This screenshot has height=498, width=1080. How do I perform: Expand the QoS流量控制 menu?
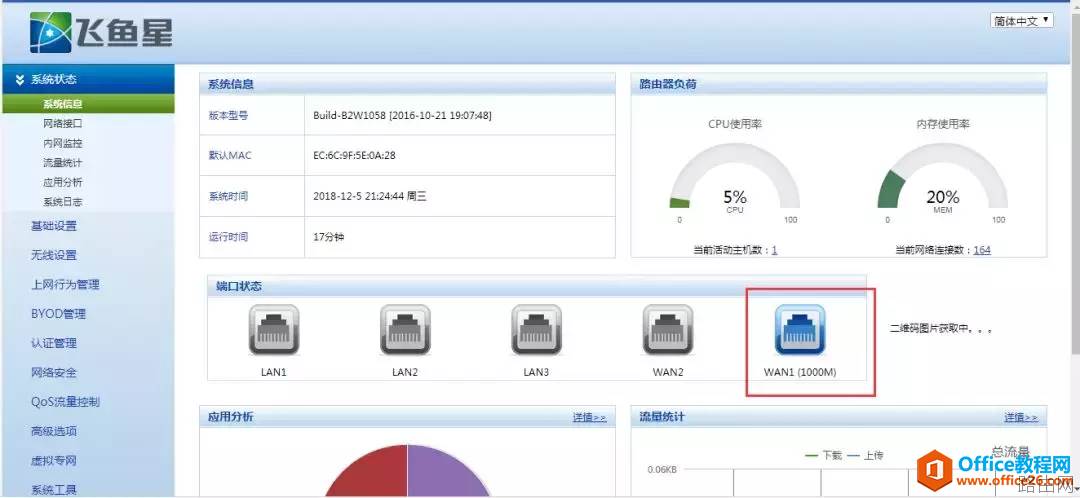coord(65,402)
